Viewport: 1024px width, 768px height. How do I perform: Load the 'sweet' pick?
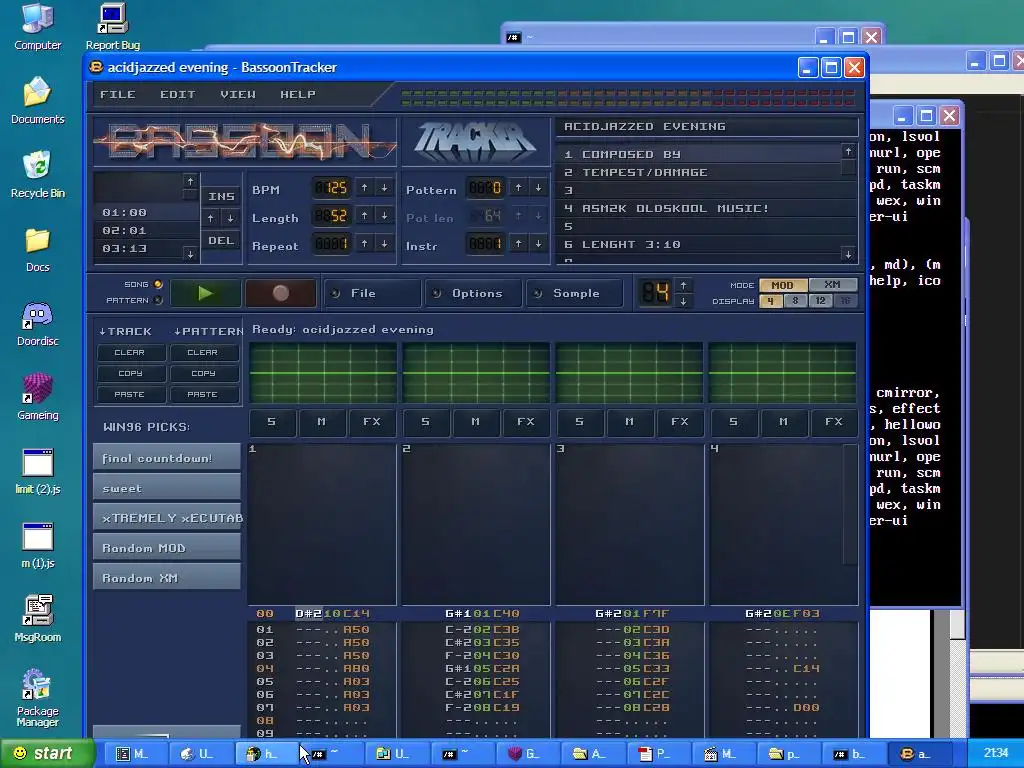pos(167,488)
